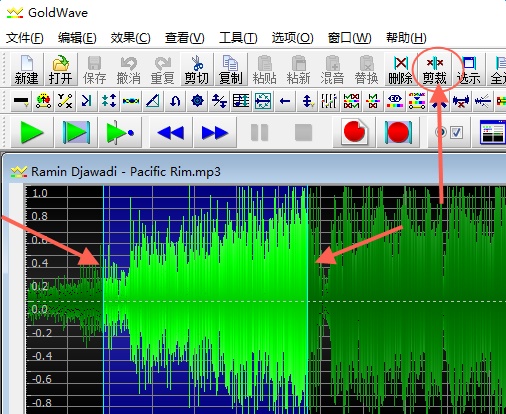Fast forward with the blue double-right arrows
506x414 pixels.
215,132
